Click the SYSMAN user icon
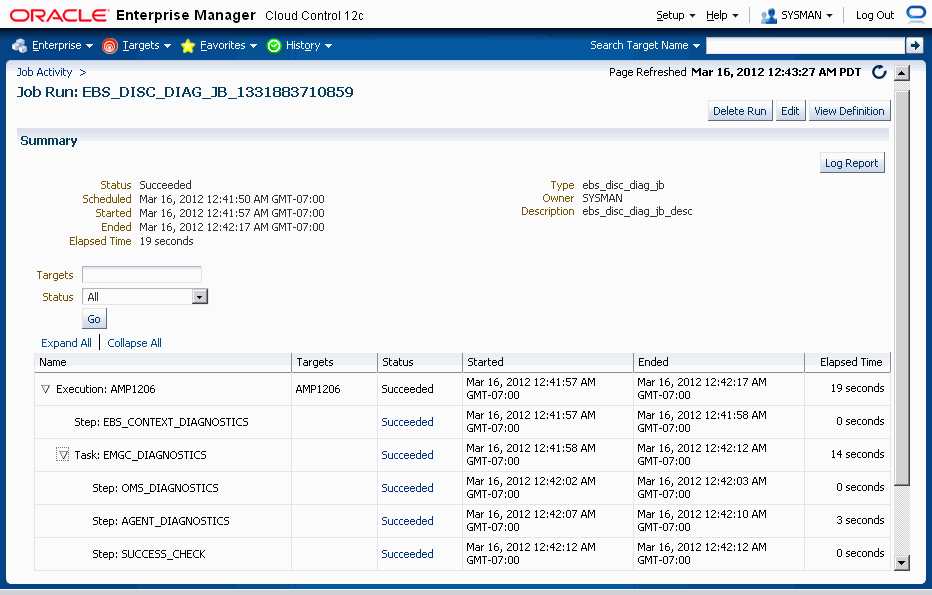The image size is (932, 595). click(x=769, y=16)
